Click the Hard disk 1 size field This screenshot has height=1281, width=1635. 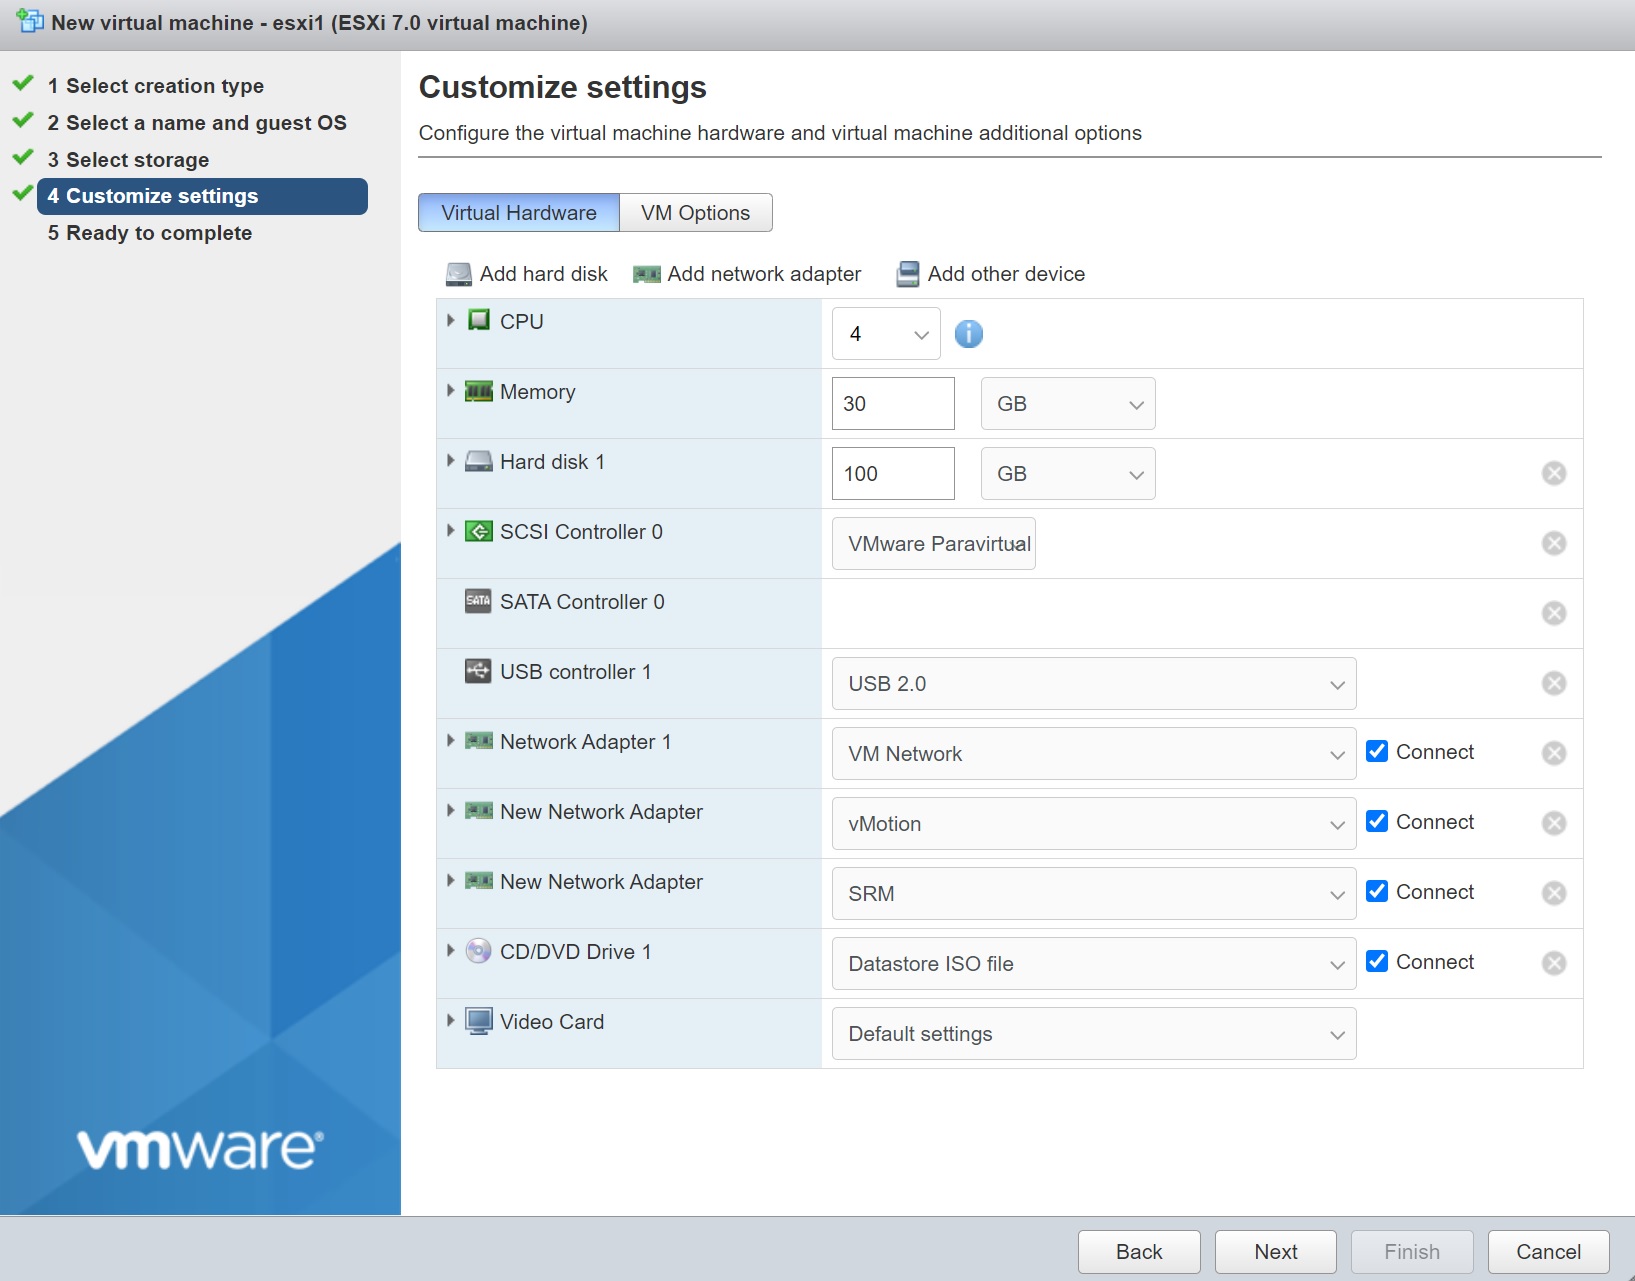tap(892, 474)
